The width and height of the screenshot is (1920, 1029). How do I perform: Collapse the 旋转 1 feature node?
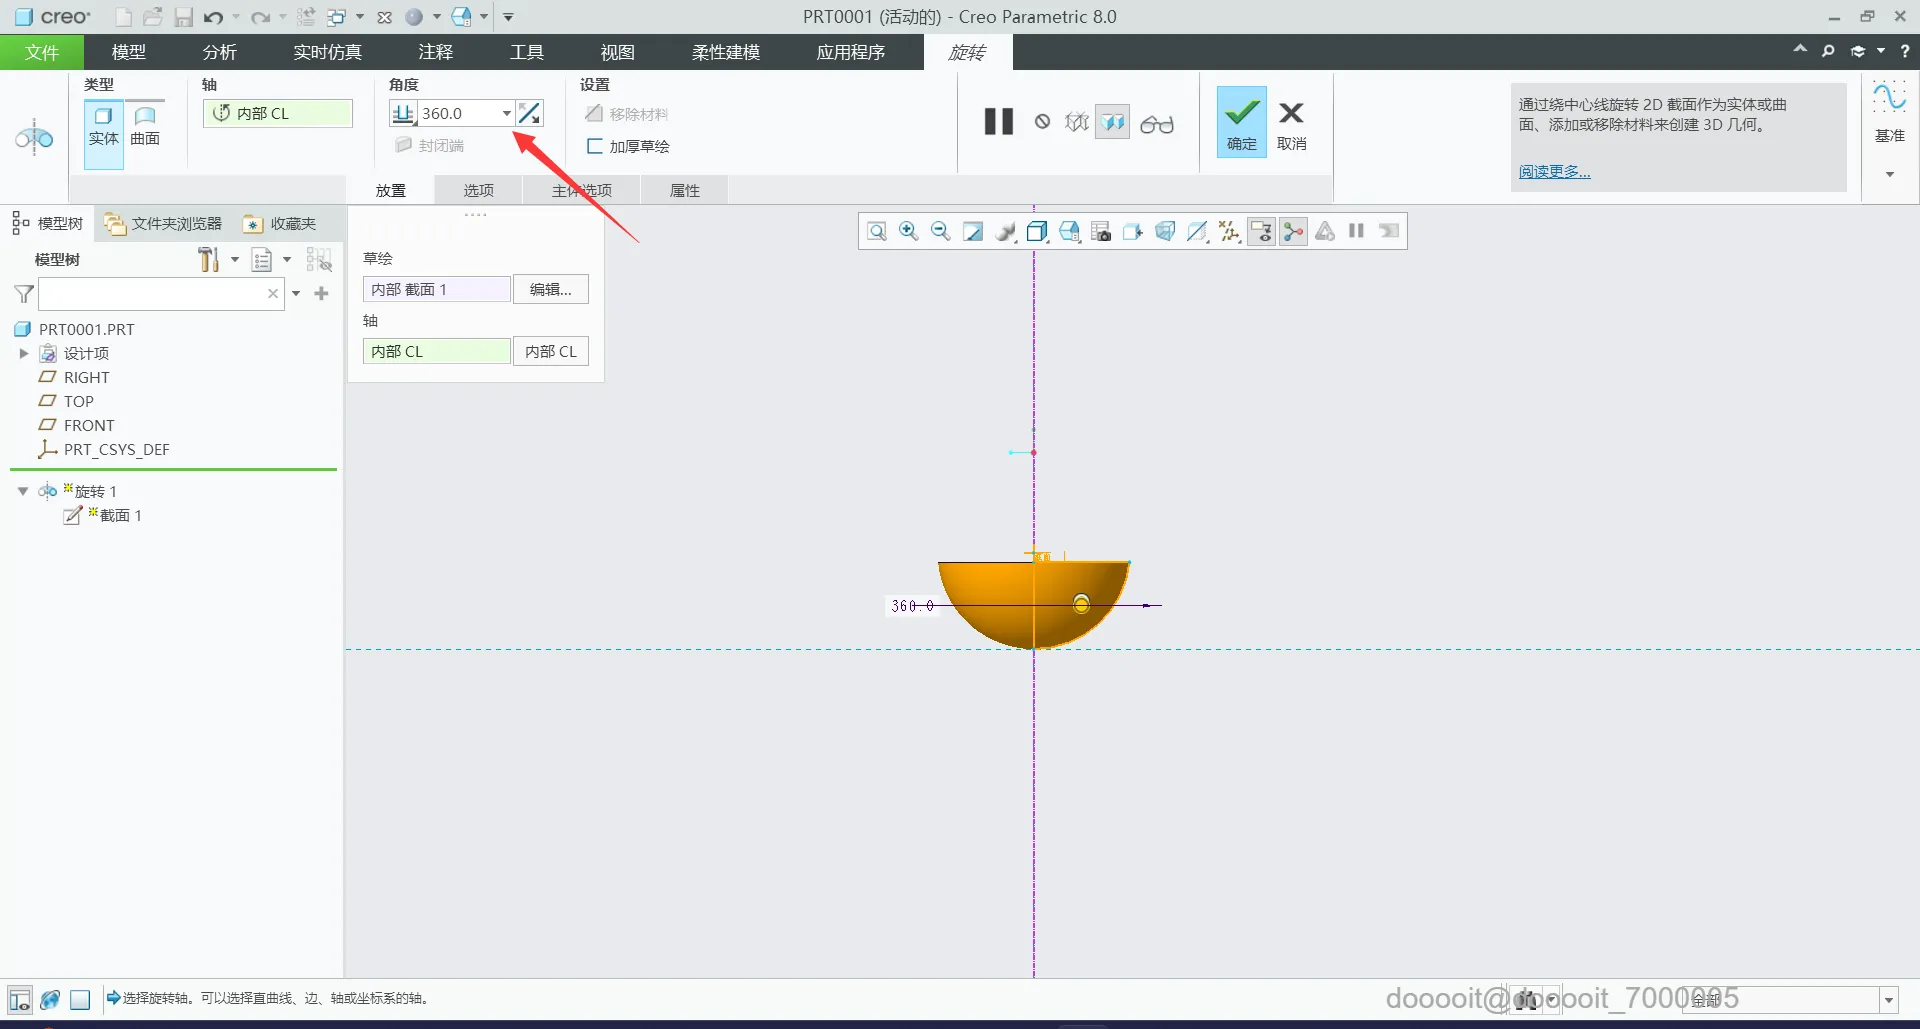tap(23, 491)
